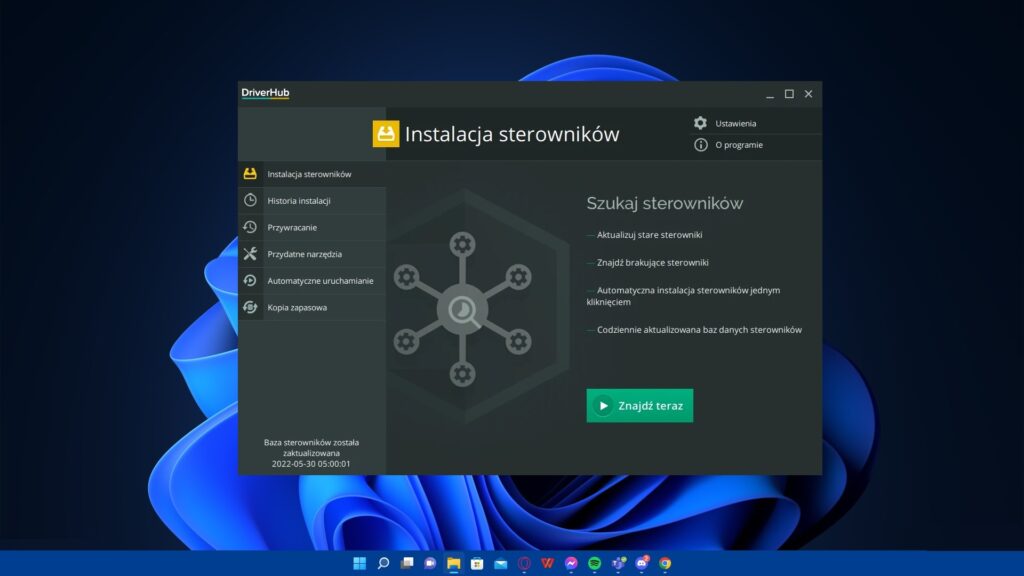Viewport: 1024px width, 576px height.
Task: Open Mail app from taskbar
Action: [501, 563]
